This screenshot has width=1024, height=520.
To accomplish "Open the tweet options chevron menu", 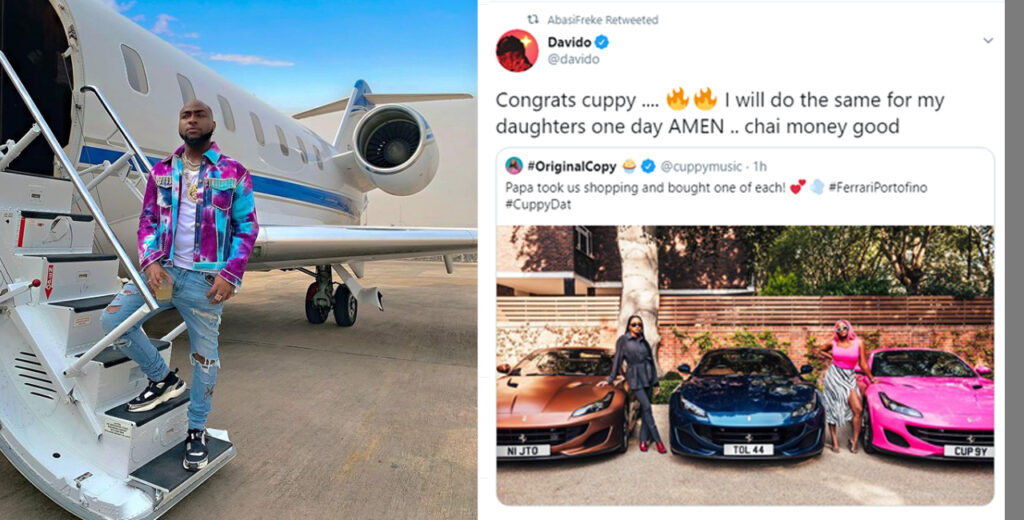I will coord(987,41).
